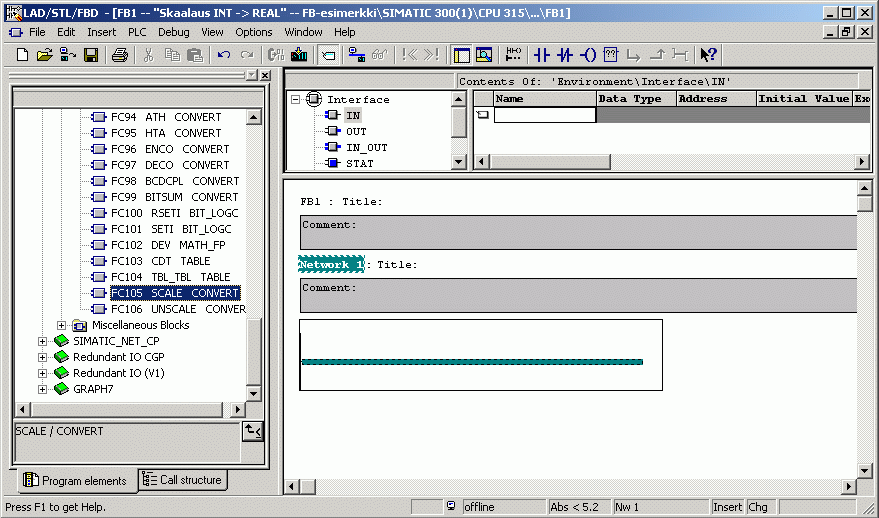Click the Address column header
Image resolution: width=879 pixels, height=518 pixels.
(716, 99)
